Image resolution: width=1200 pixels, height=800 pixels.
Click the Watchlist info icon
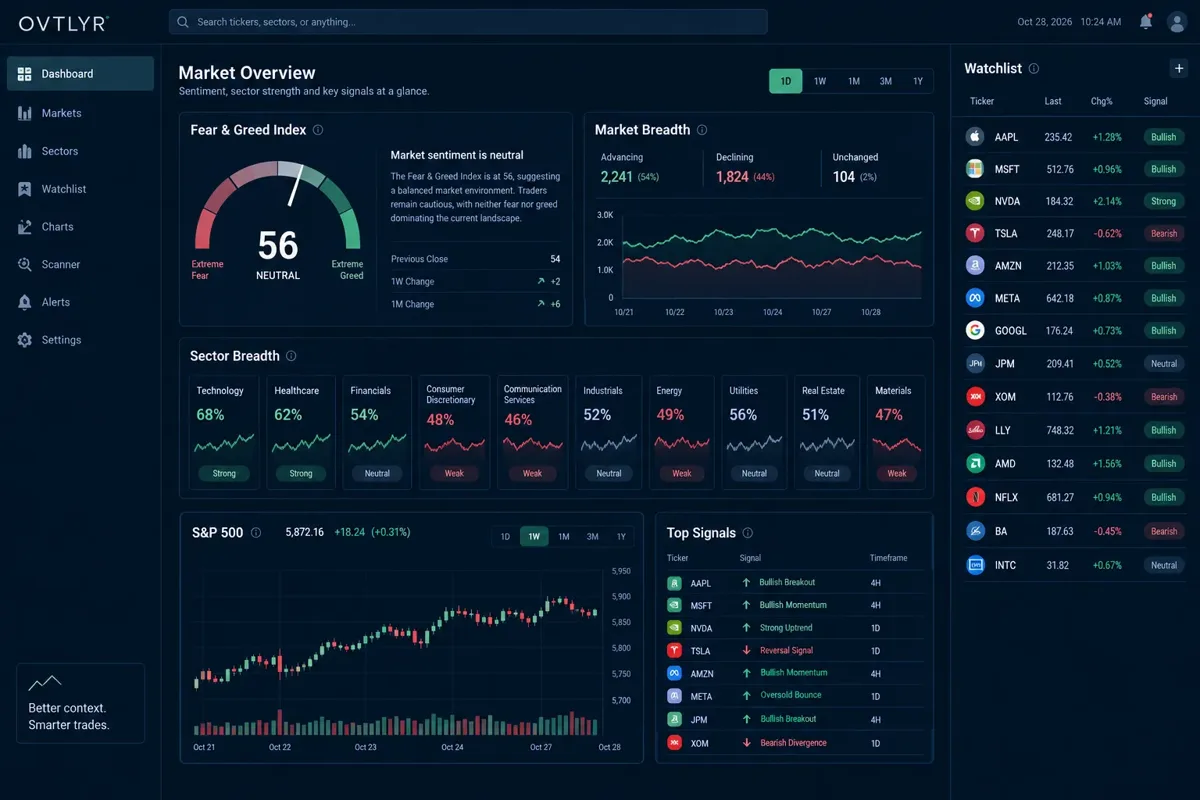coord(1034,69)
